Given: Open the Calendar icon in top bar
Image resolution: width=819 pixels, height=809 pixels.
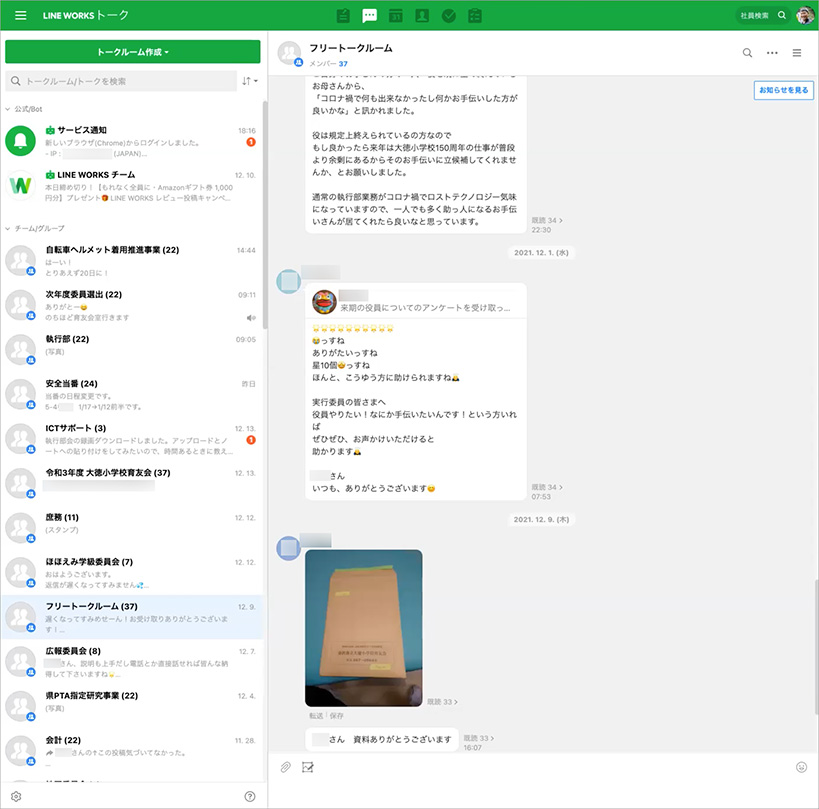Looking at the screenshot, I should 396,16.
